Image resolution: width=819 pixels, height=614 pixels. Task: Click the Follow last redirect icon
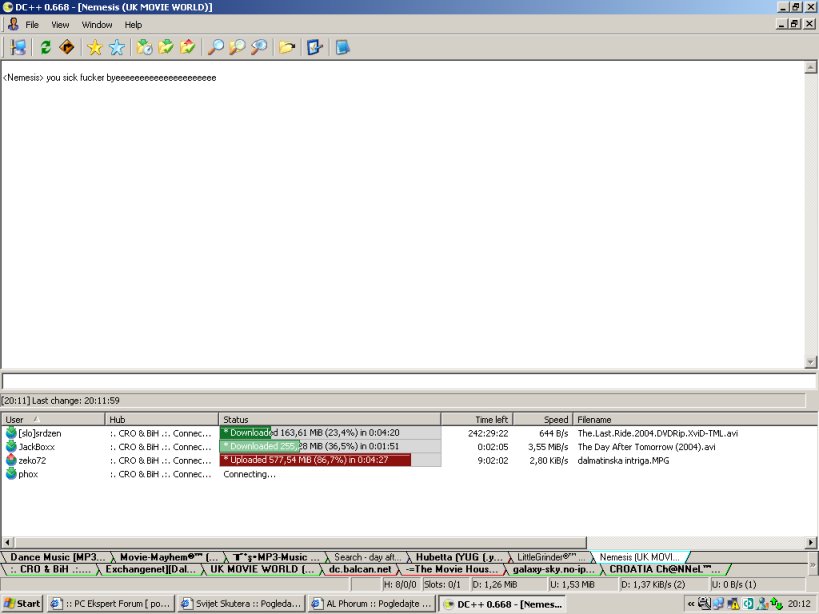point(67,47)
